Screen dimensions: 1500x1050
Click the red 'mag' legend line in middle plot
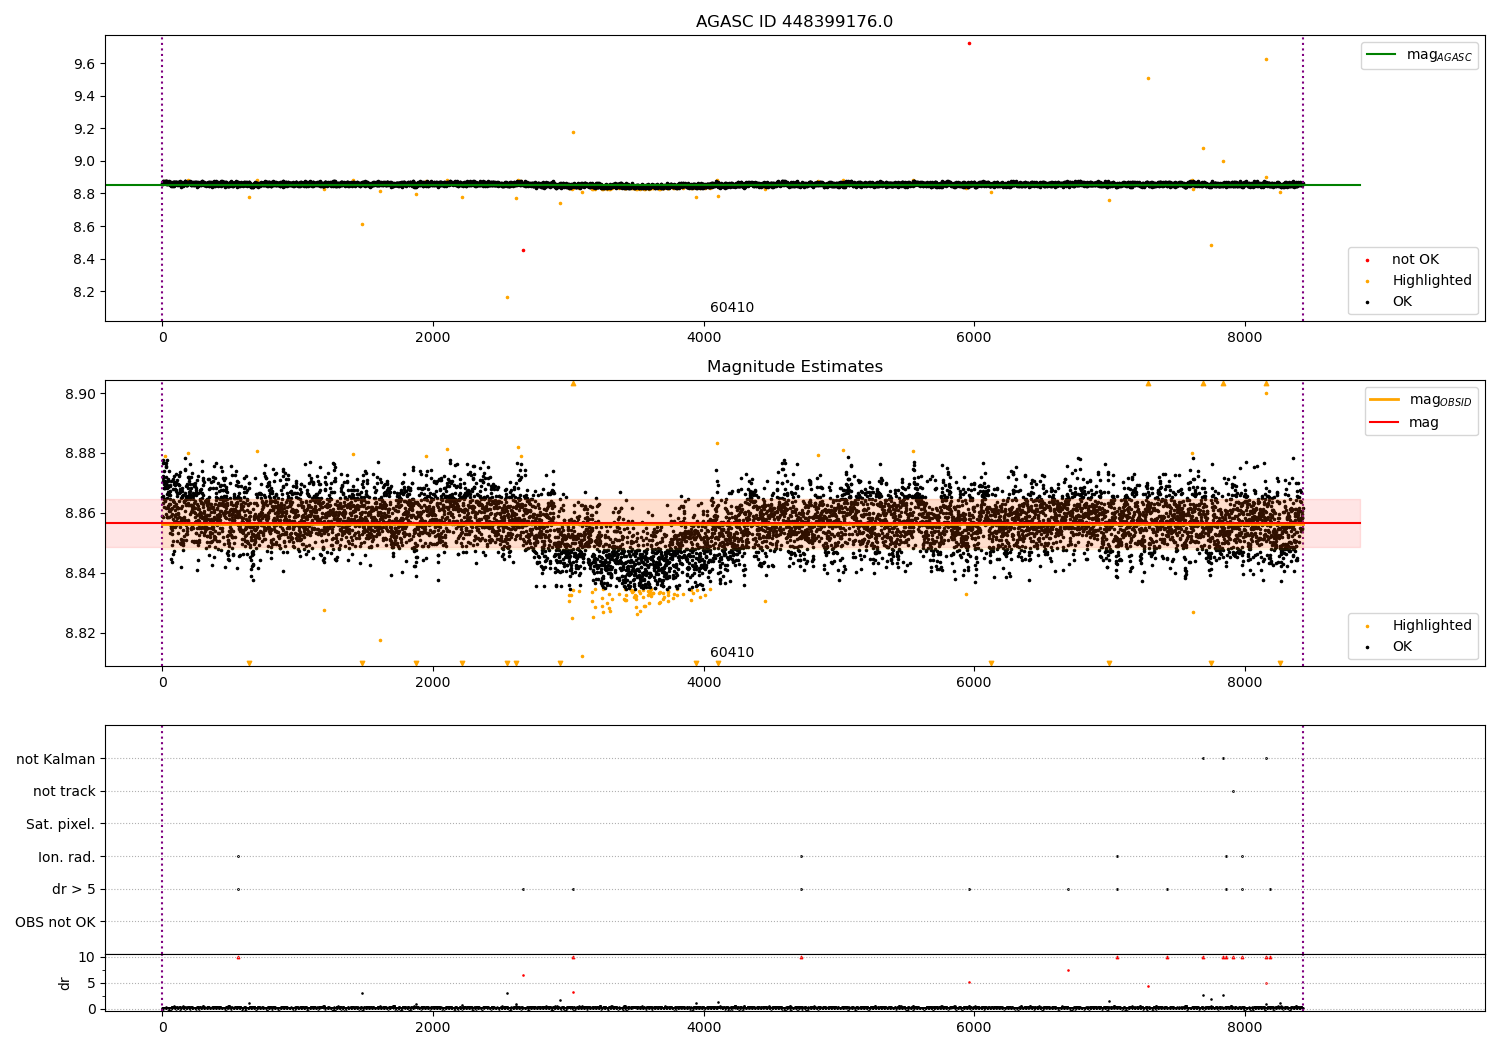[1385, 423]
